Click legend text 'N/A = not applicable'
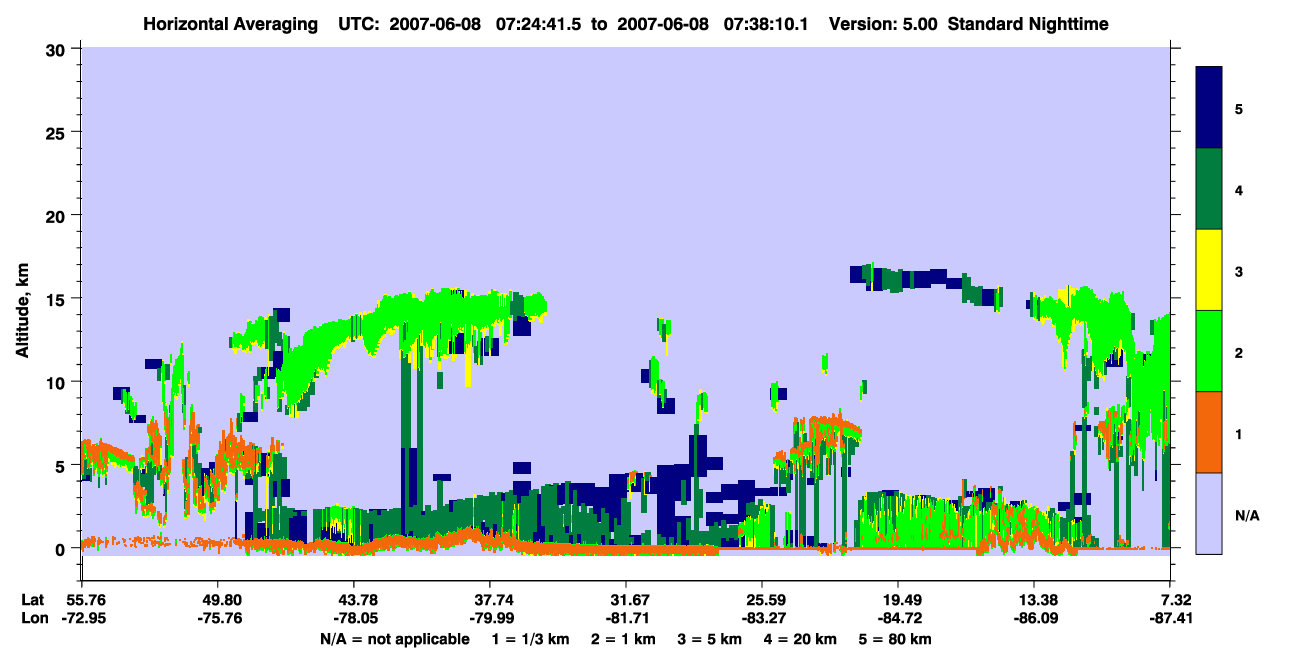Viewport: 1300px width, 667px height. (x=394, y=639)
